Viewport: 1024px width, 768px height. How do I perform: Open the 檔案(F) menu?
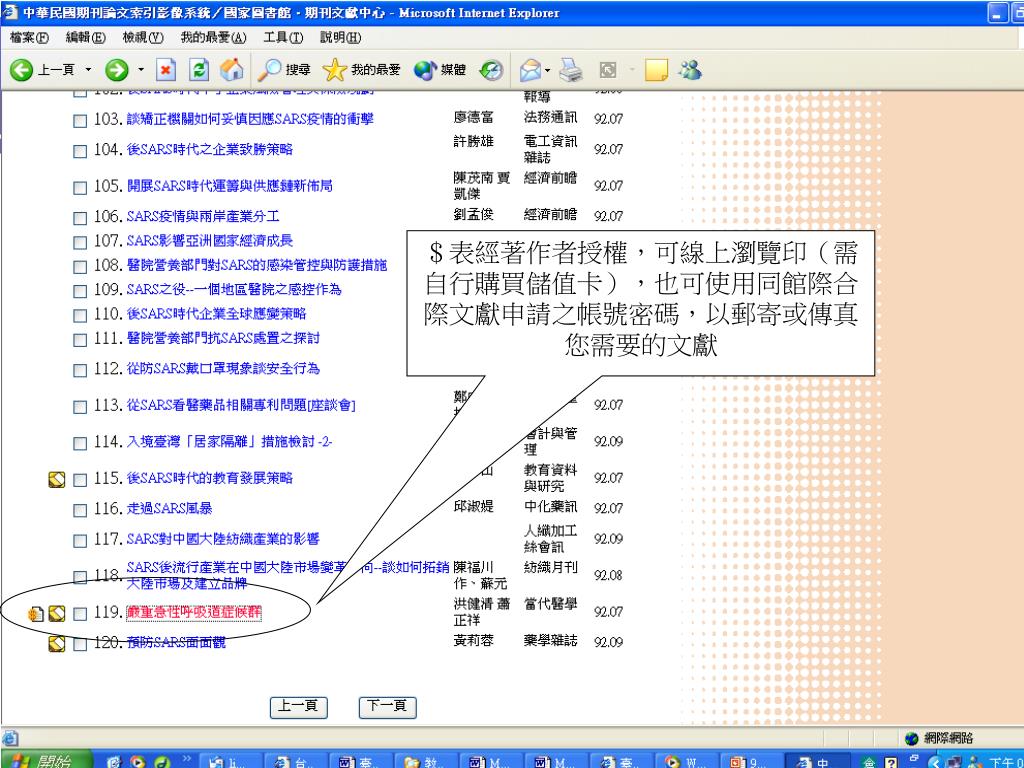point(29,37)
